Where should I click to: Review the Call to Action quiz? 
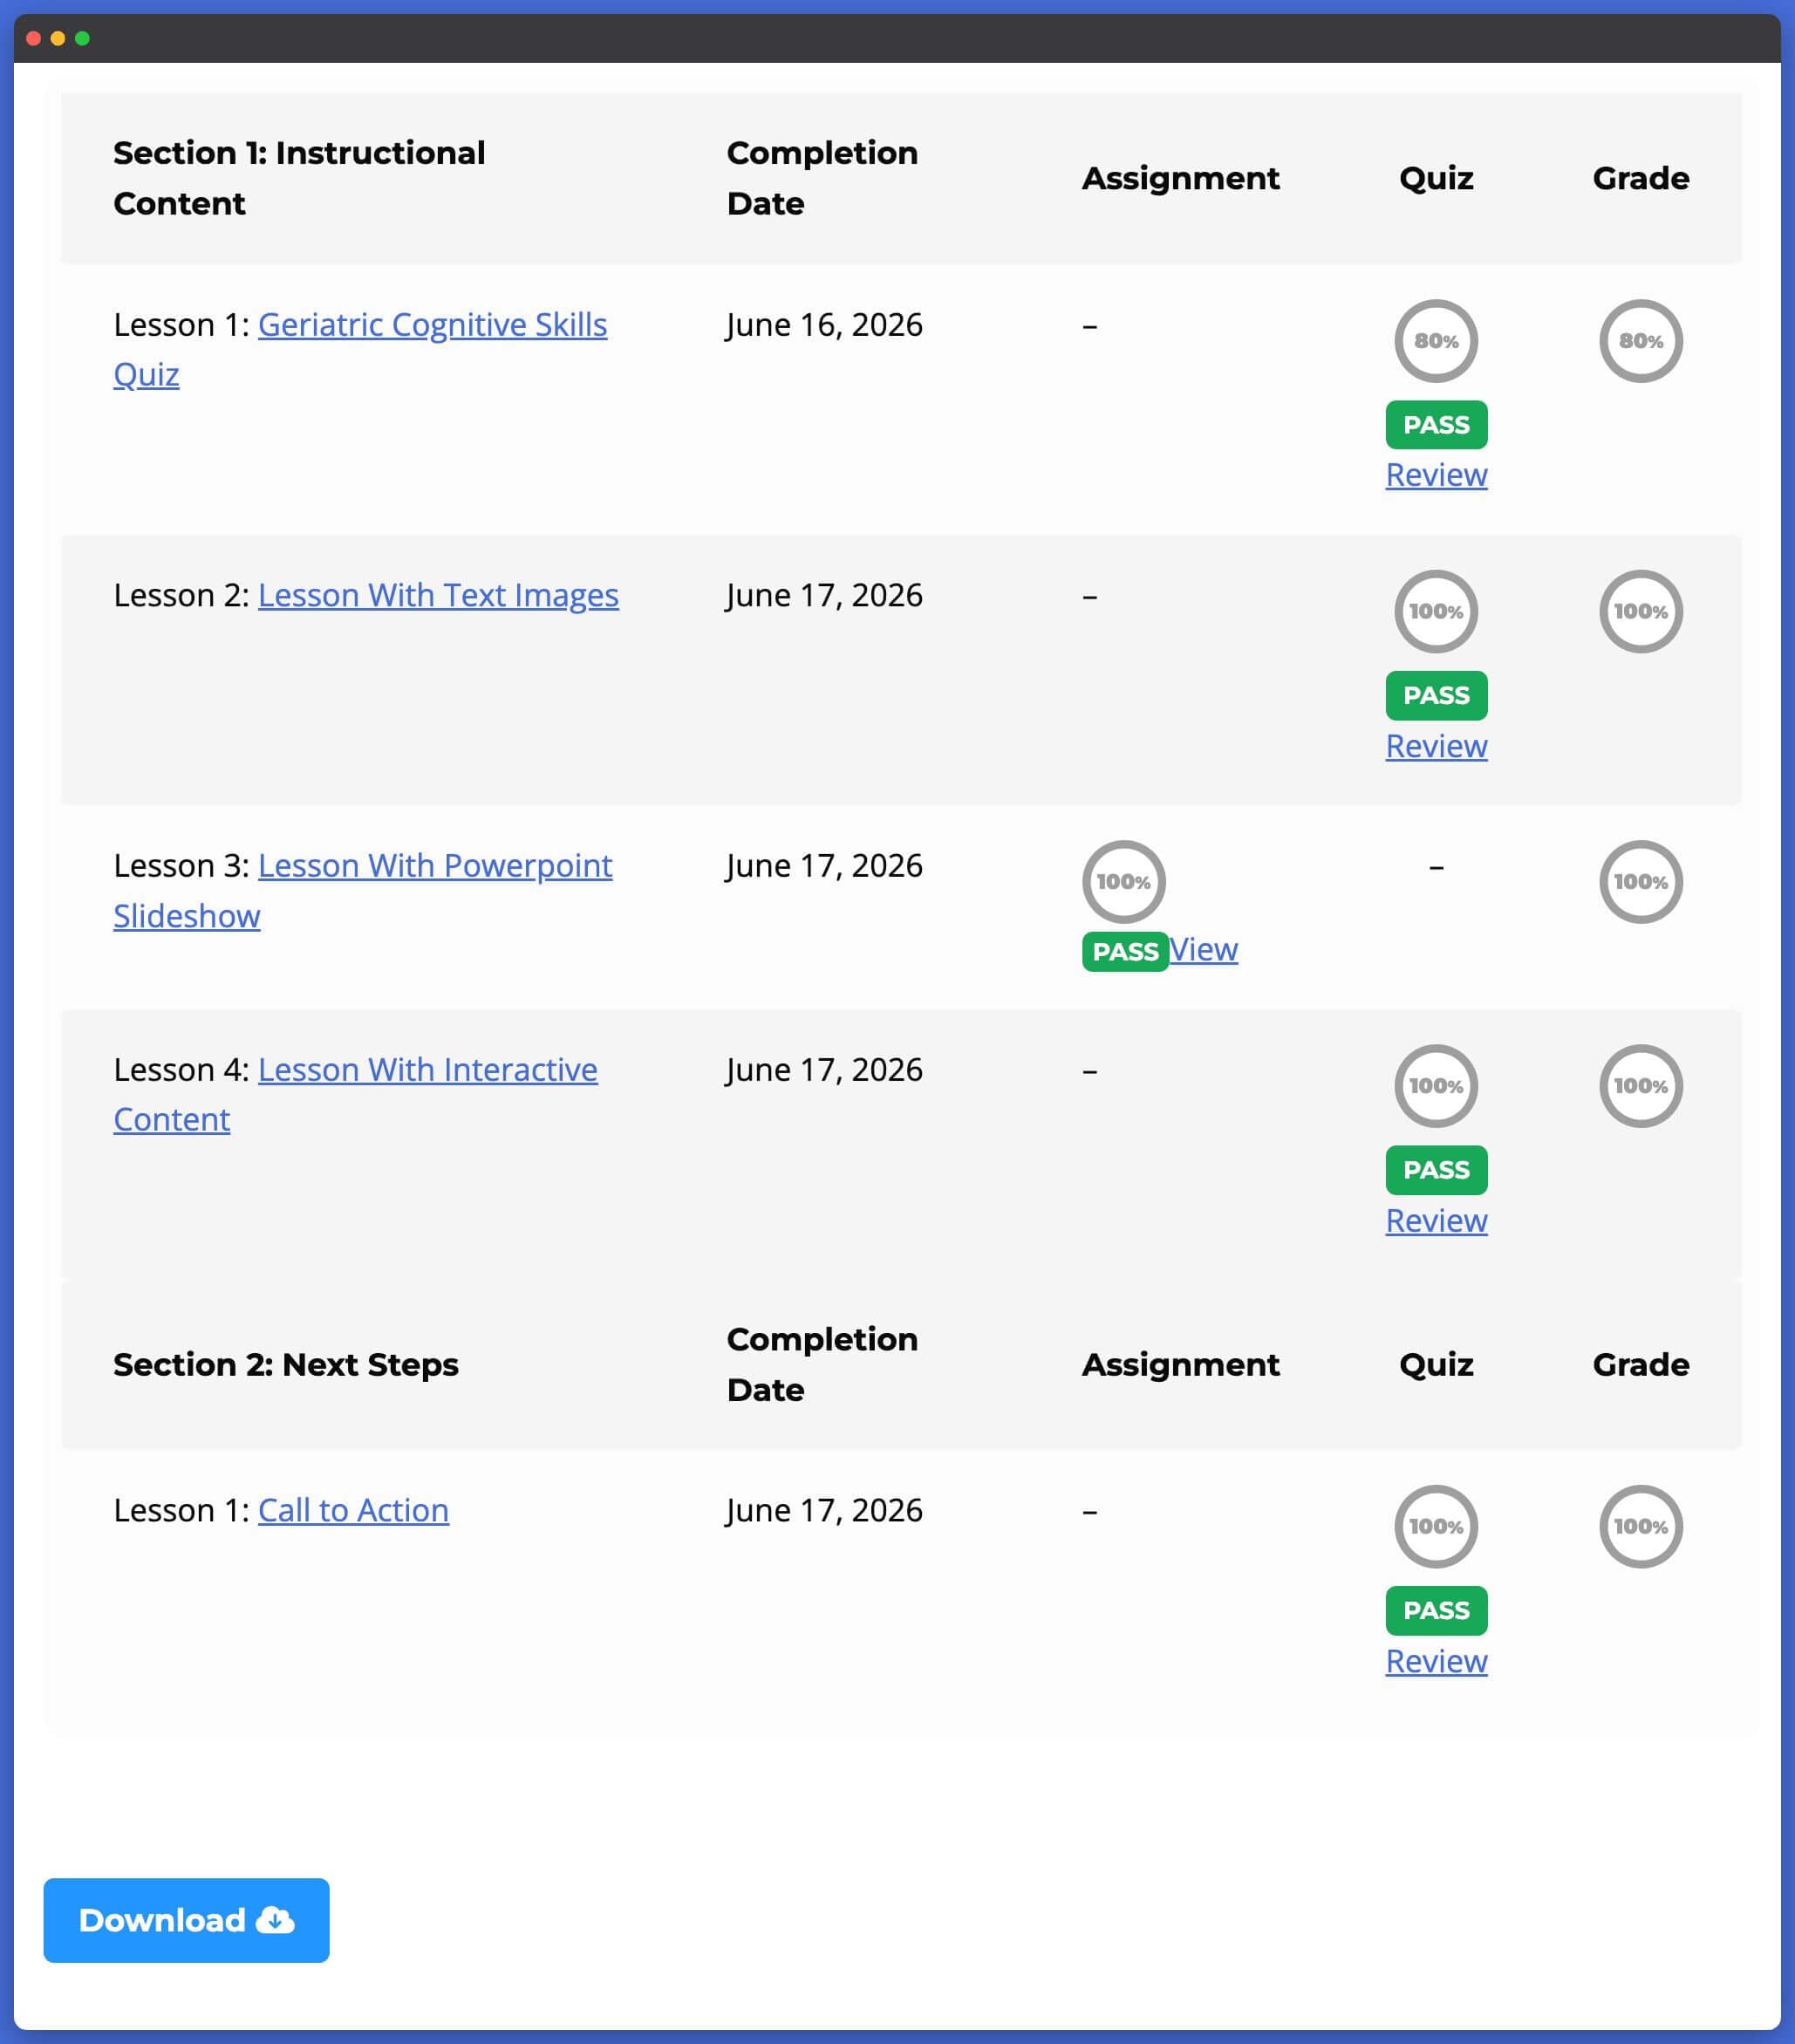click(x=1436, y=1661)
